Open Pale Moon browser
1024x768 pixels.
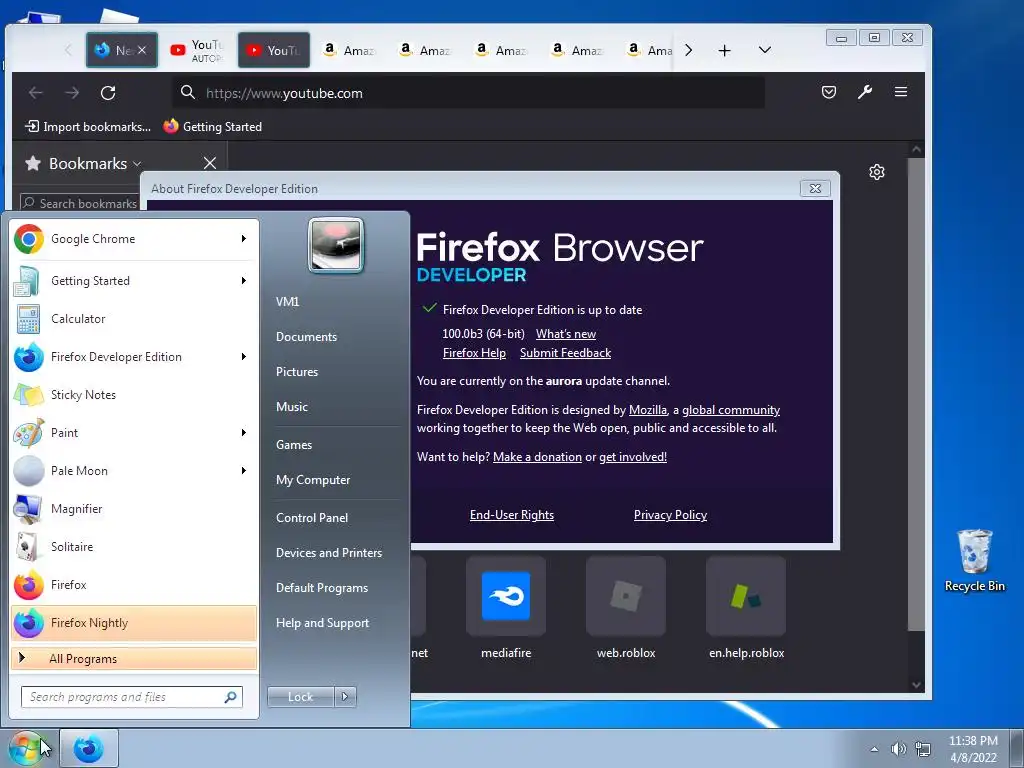coord(134,471)
